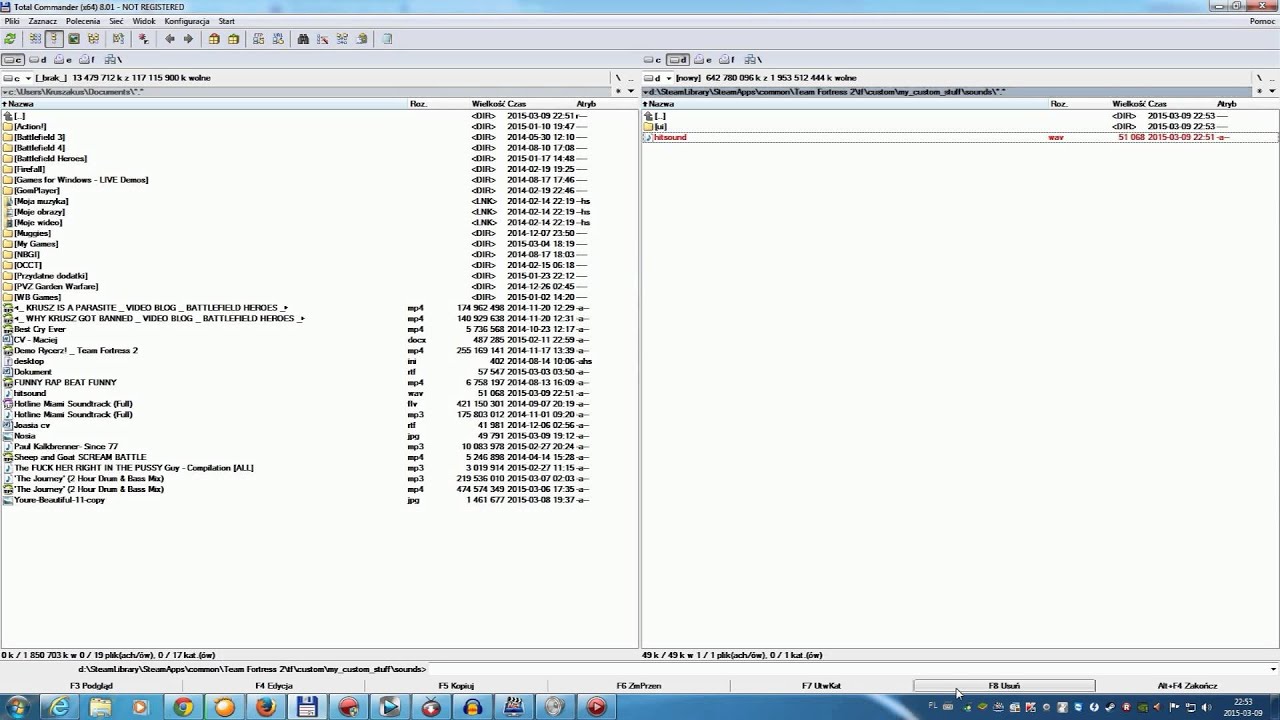This screenshot has height=720, width=1280.
Task: Click the green Refresh toolbar icon
Action: tap(10, 39)
